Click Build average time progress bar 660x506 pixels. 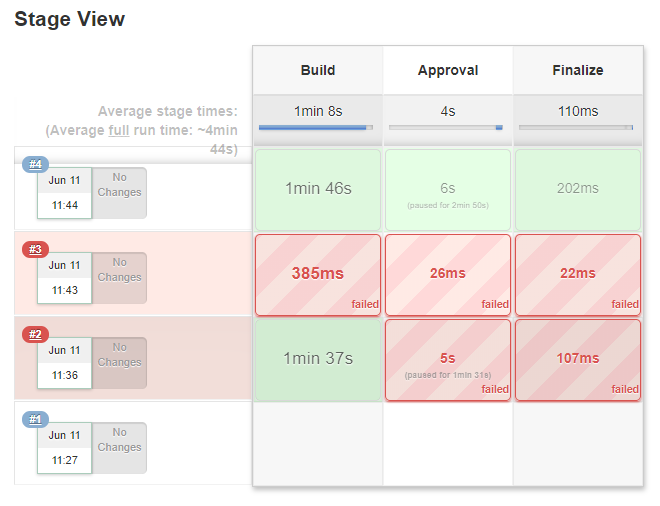pos(316,128)
